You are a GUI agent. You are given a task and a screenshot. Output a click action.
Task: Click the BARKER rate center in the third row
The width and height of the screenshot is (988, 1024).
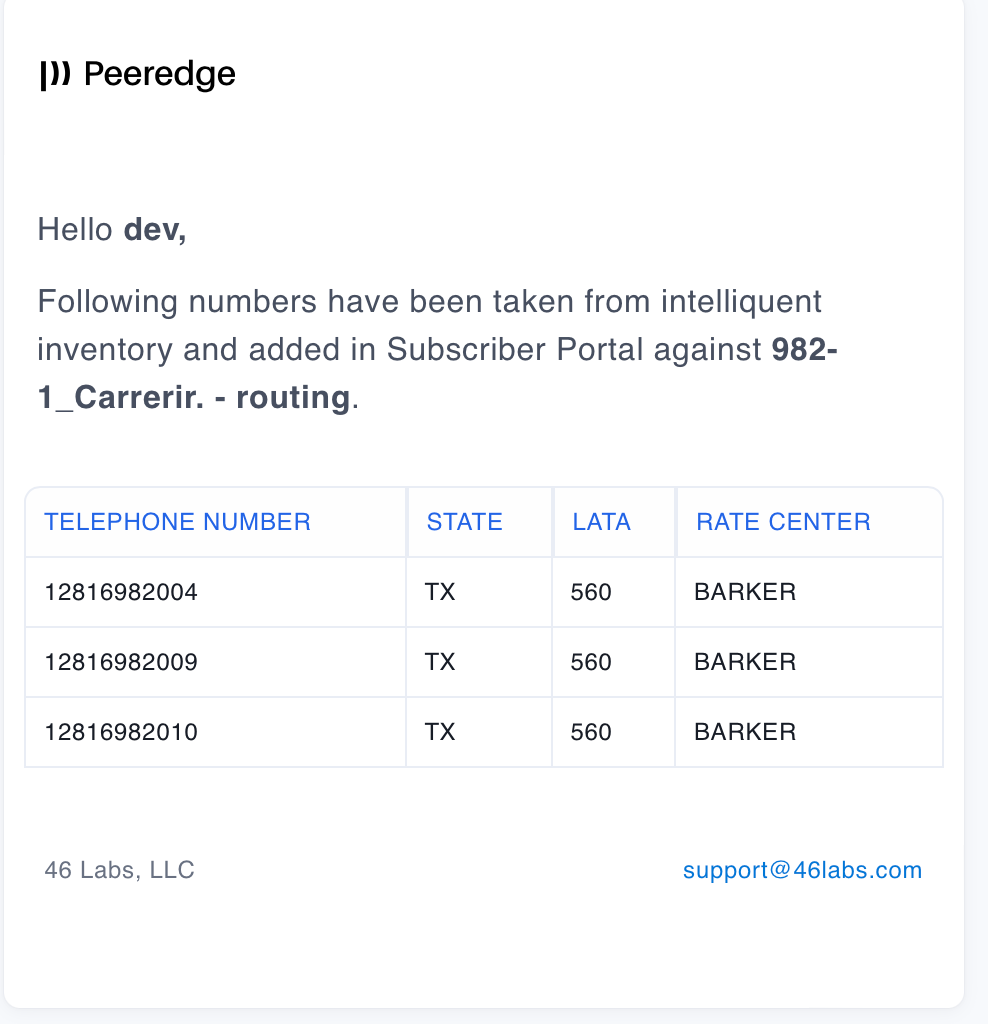click(x=745, y=732)
